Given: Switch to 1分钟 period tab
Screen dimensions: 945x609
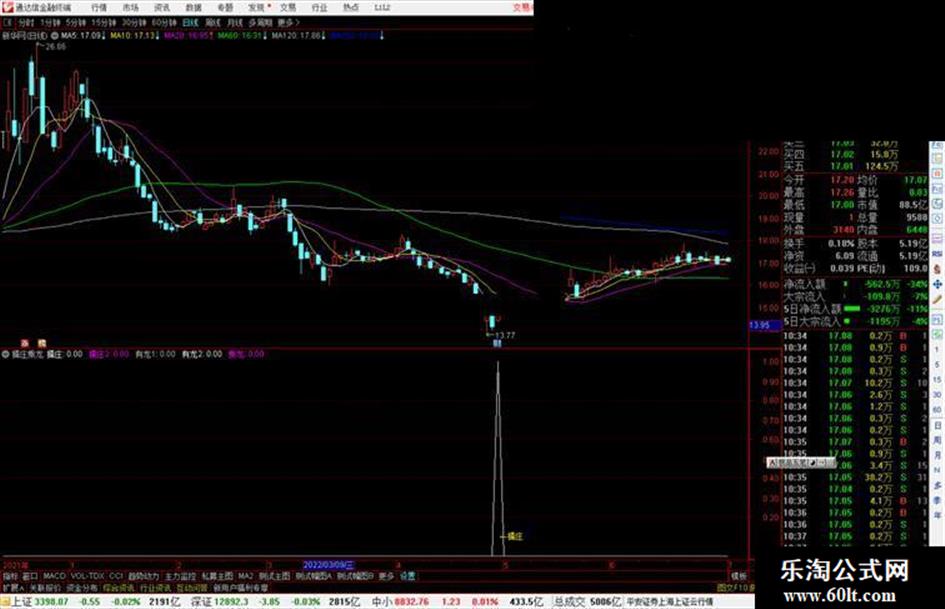Looking at the screenshot, I should [x=50, y=23].
